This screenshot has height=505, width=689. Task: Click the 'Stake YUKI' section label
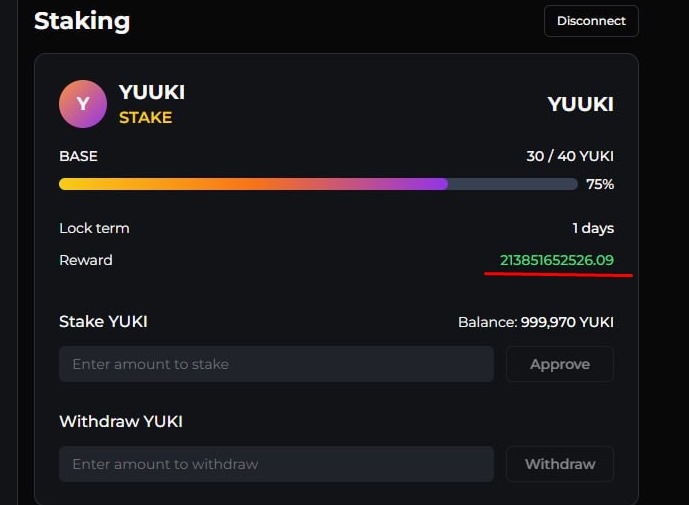pos(103,321)
